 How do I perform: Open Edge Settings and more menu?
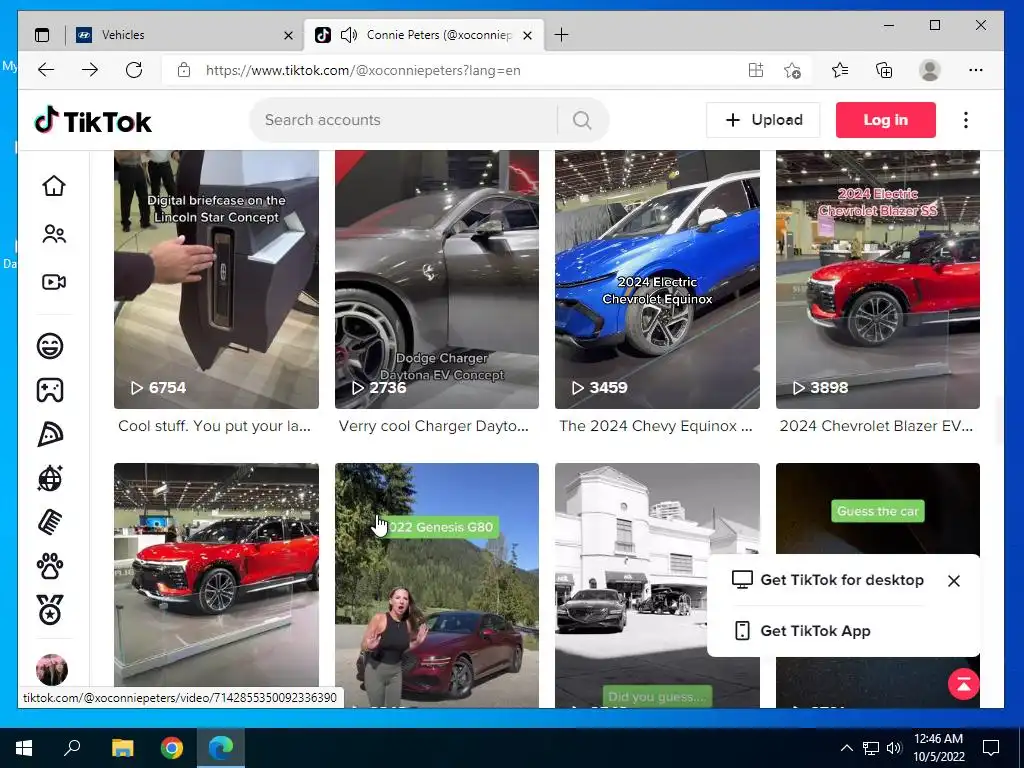coord(976,70)
